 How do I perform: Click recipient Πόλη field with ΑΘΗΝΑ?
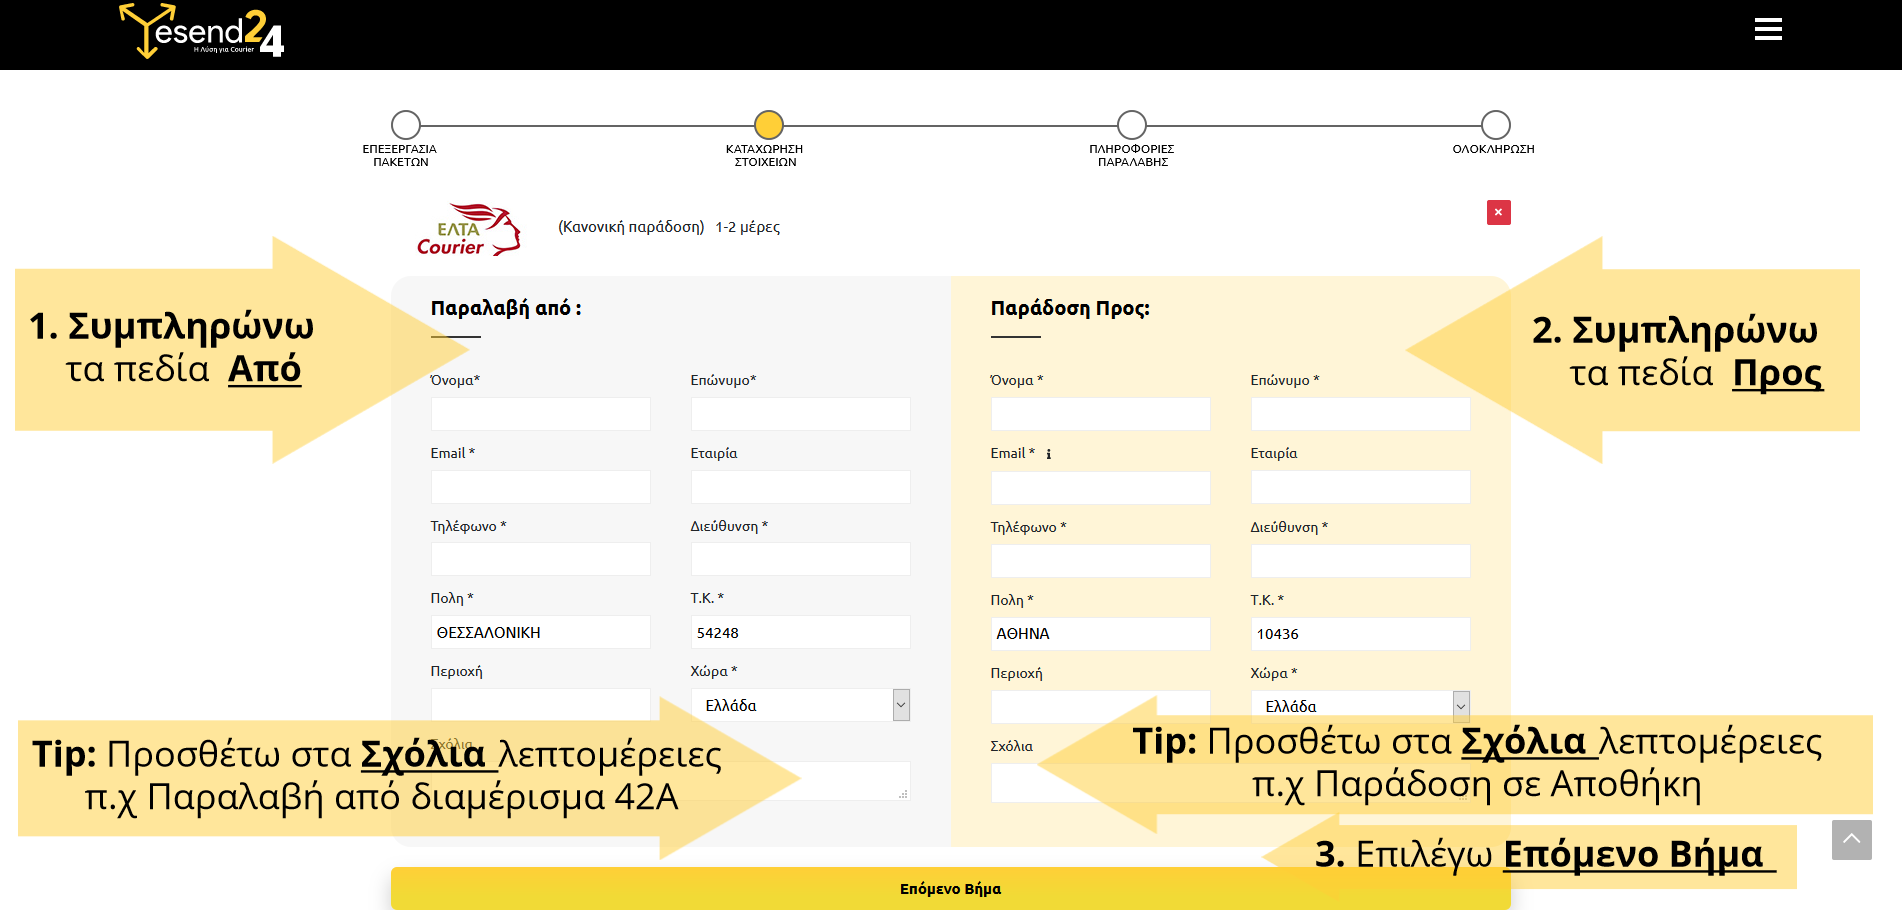(x=1100, y=634)
